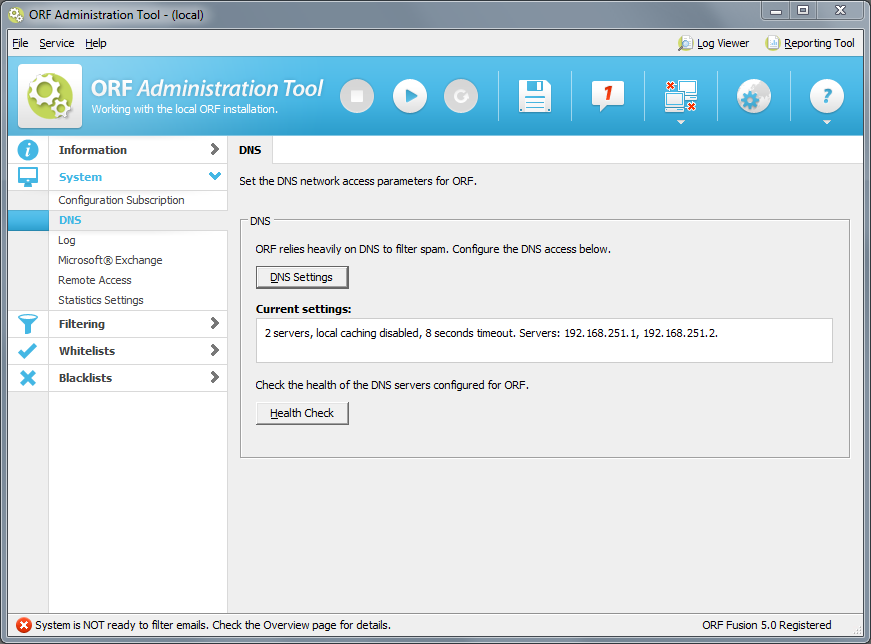Click the Log Viewer magnifier icon
The image size is (871, 644).
(685, 43)
